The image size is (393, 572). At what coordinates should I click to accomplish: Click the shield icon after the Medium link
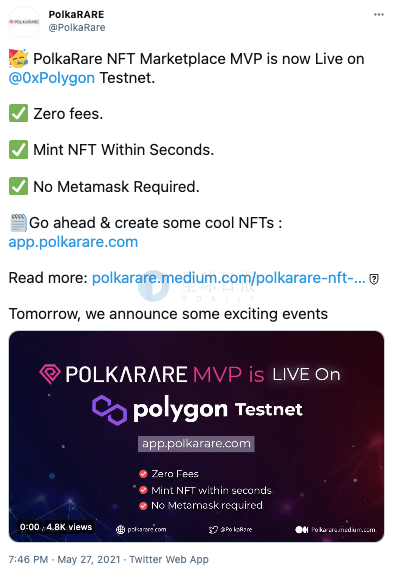[374, 279]
